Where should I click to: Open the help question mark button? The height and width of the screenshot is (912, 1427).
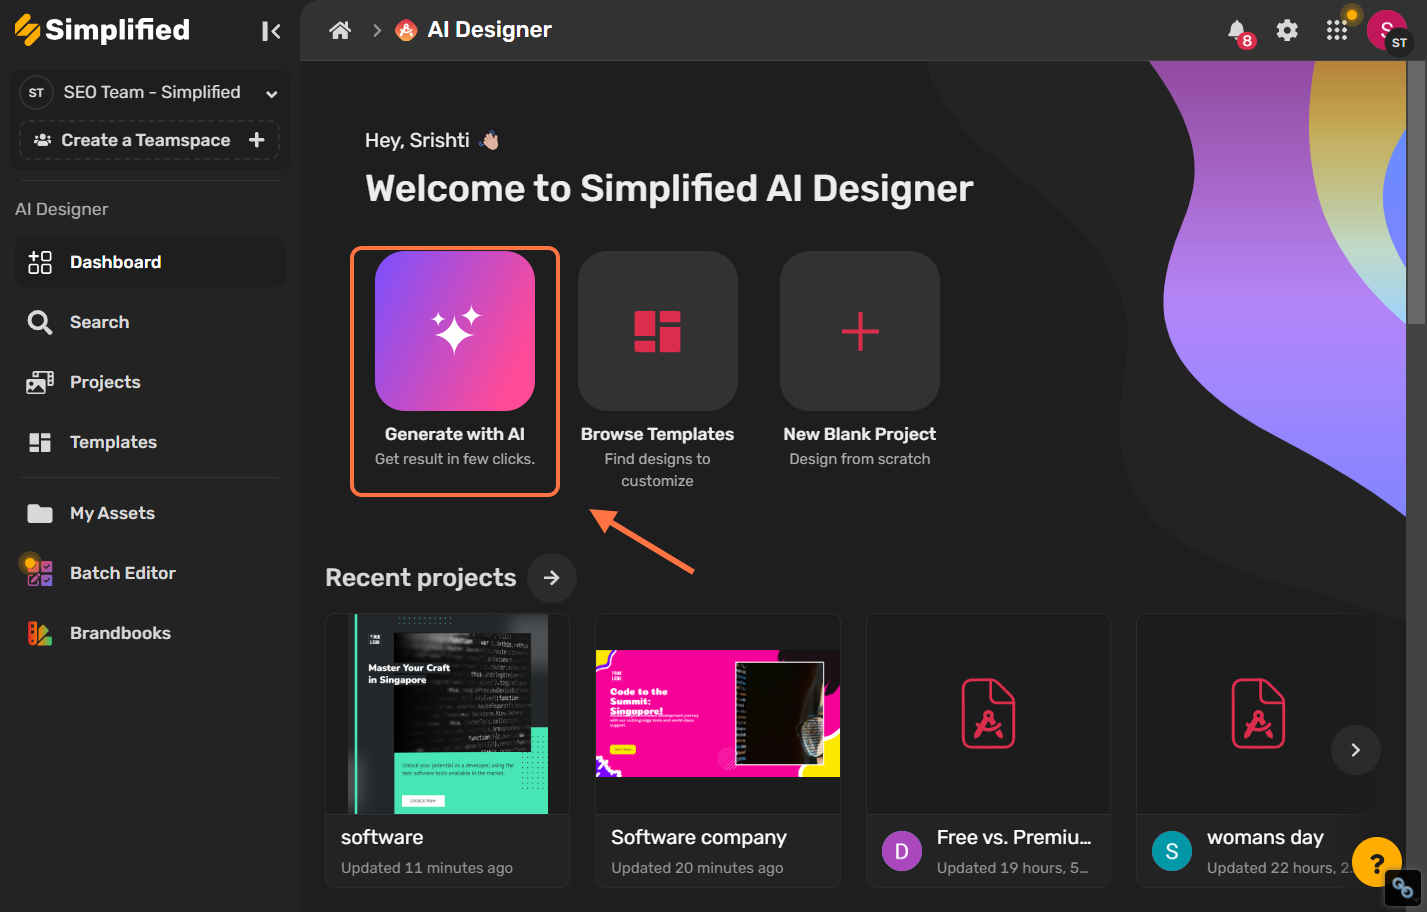click(x=1377, y=862)
